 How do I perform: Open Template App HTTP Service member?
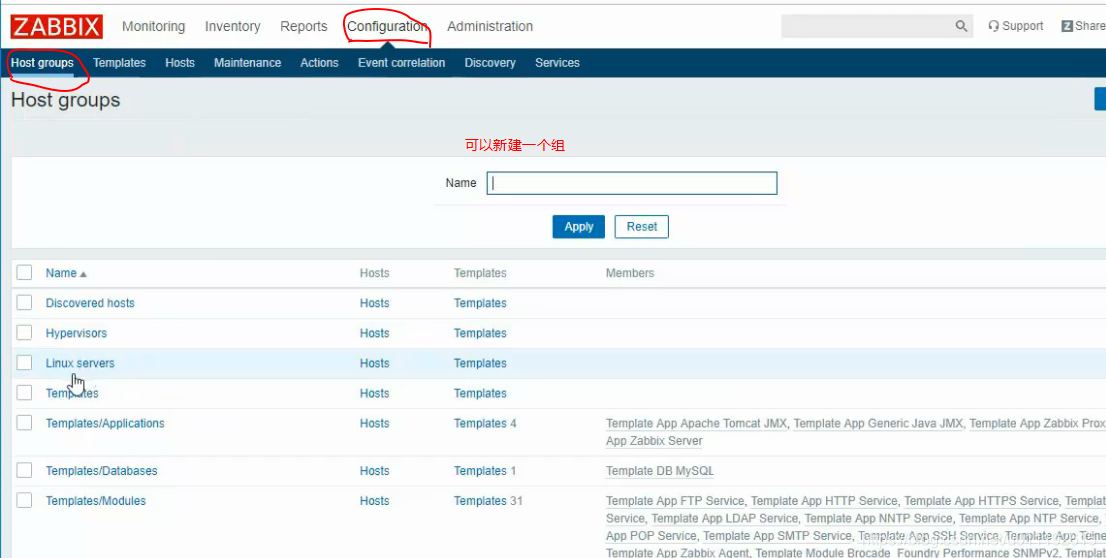tap(824, 501)
